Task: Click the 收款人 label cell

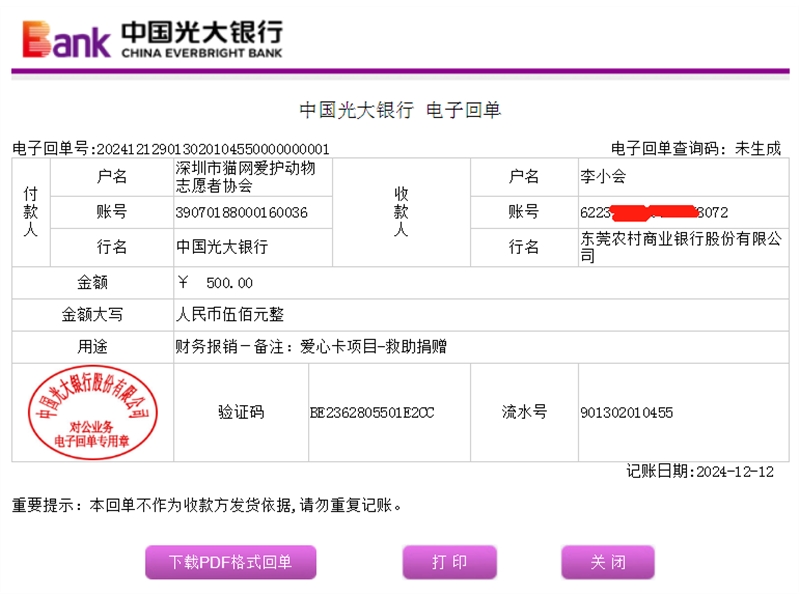Action: tap(401, 212)
